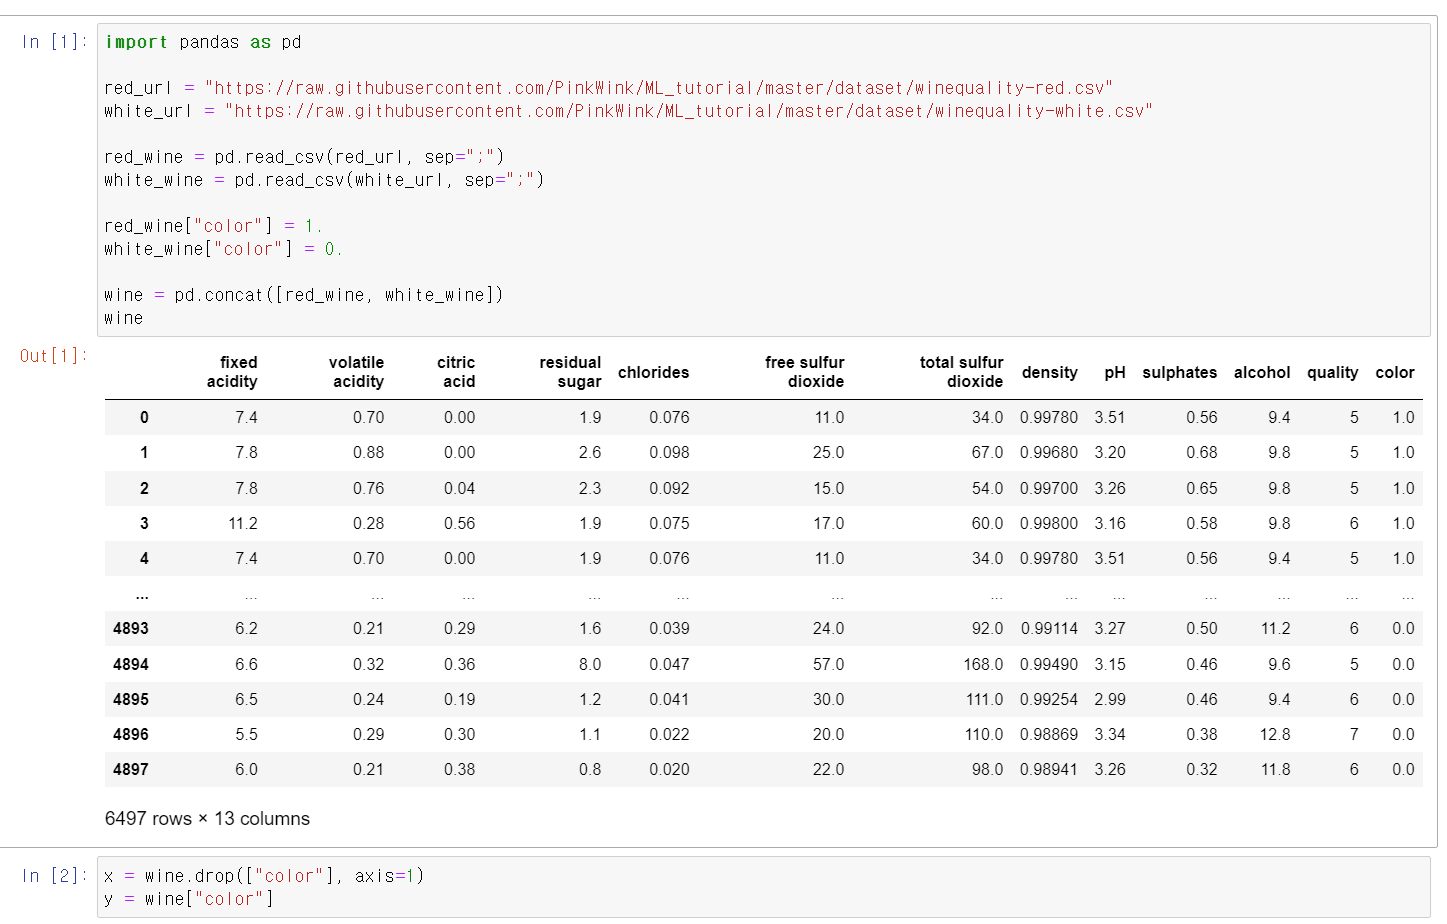The width and height of the screenshot is (1447, 924).
Task: Click the 'free sulfur dioxide' column header
Action: pos(805,372)
